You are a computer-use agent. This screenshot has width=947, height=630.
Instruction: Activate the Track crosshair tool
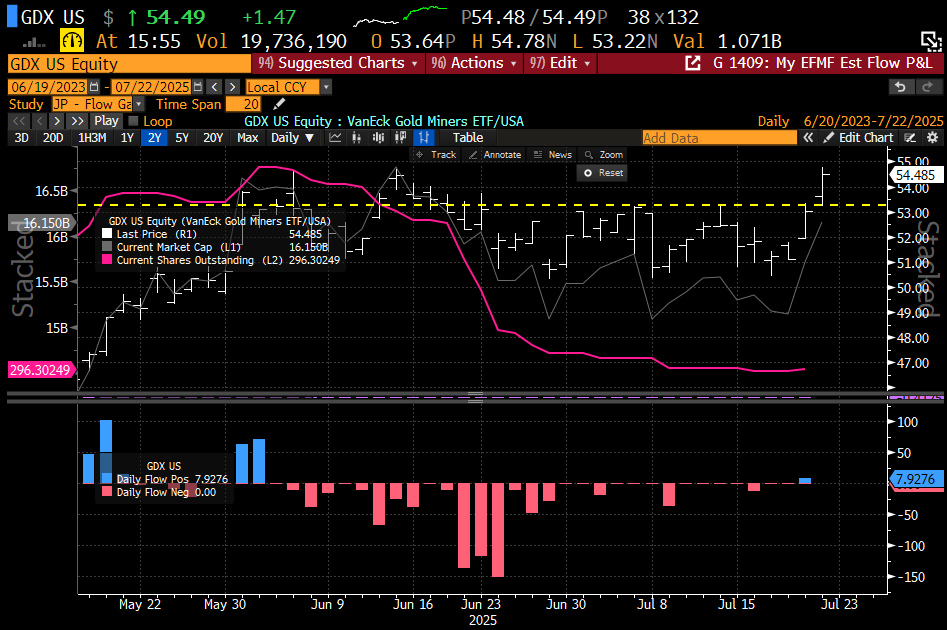[436, 155]
